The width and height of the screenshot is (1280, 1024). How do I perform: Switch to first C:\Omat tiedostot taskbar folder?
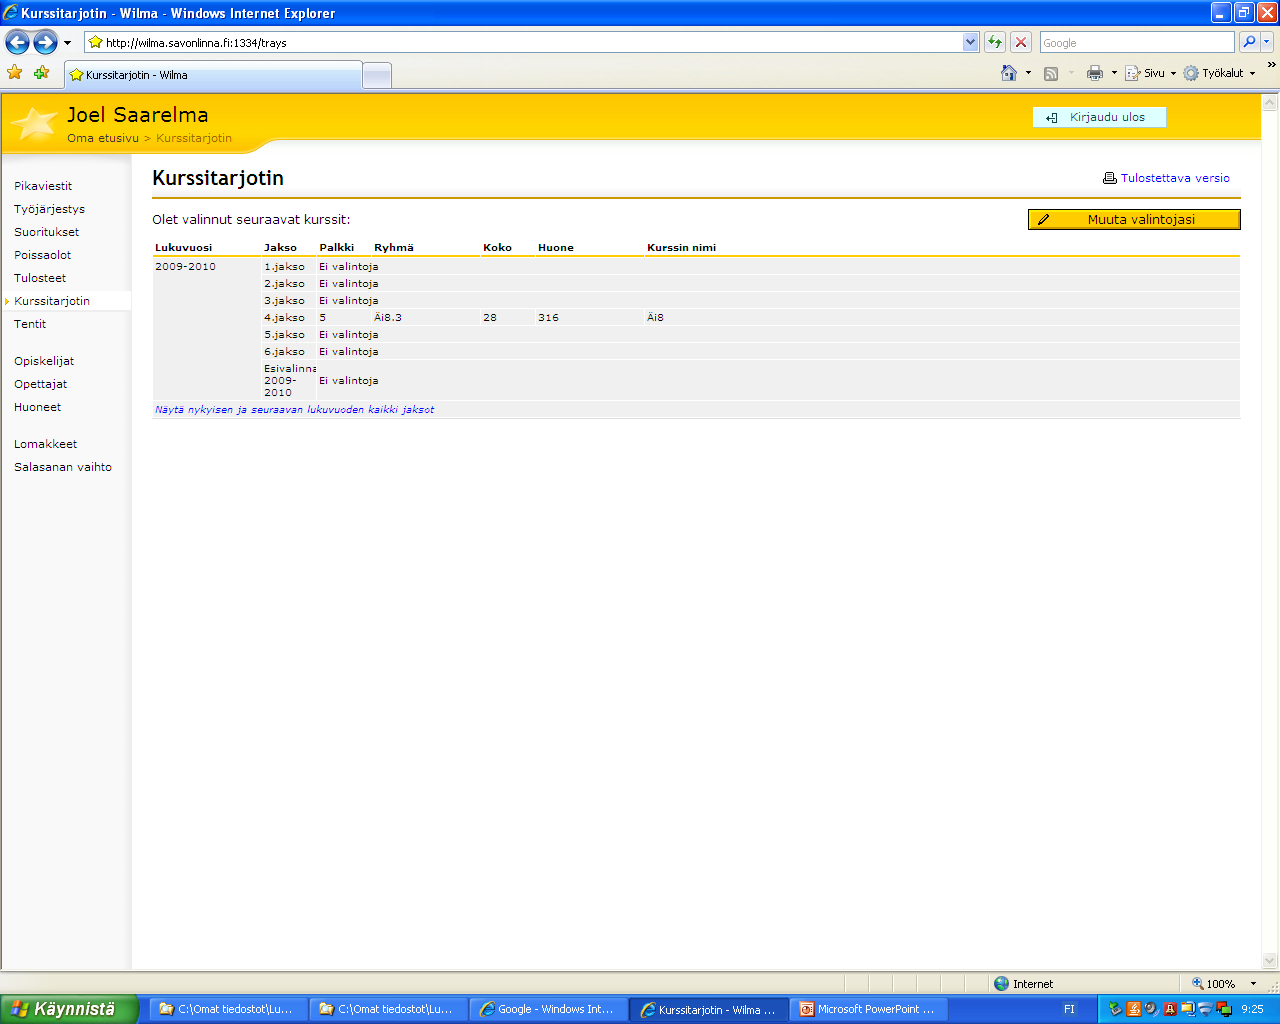[x=229, y=1009]
